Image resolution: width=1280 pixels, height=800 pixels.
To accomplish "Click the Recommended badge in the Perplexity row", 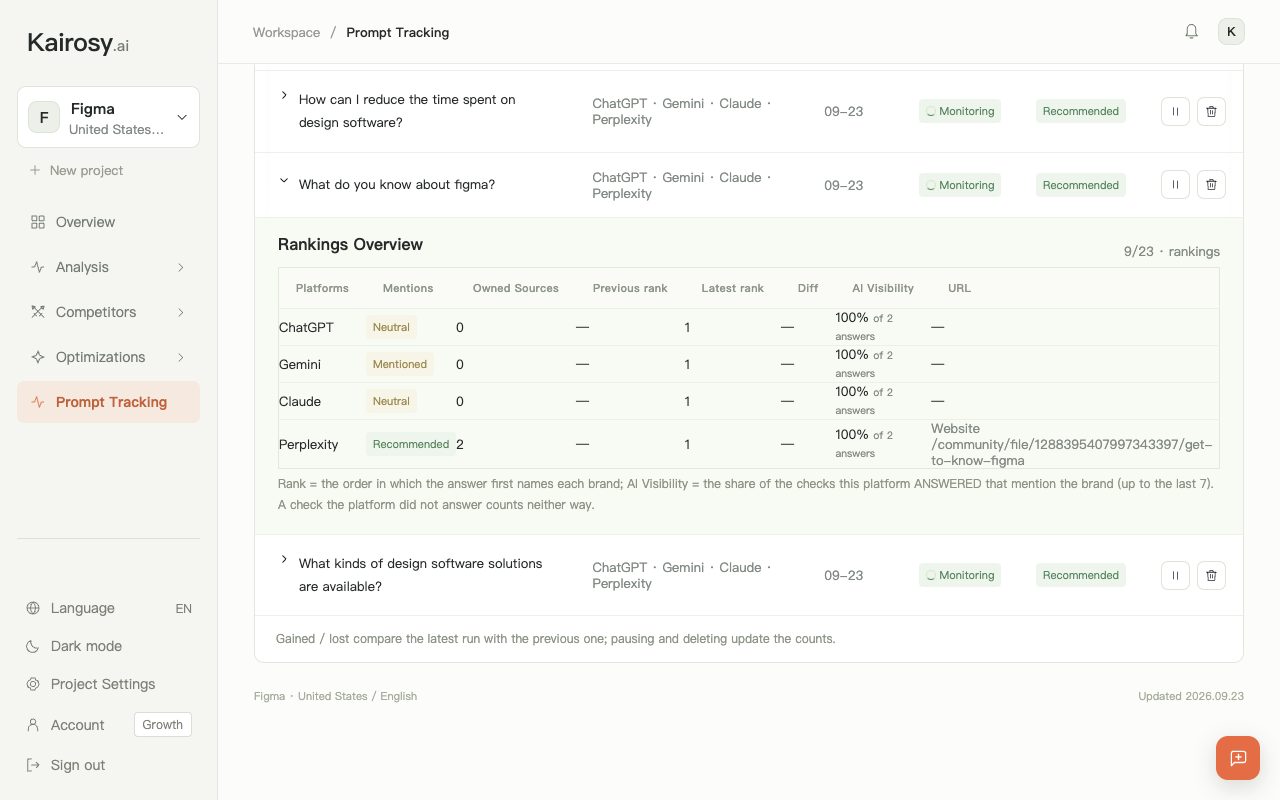I will pyautogui.click(x=411, y=444).
